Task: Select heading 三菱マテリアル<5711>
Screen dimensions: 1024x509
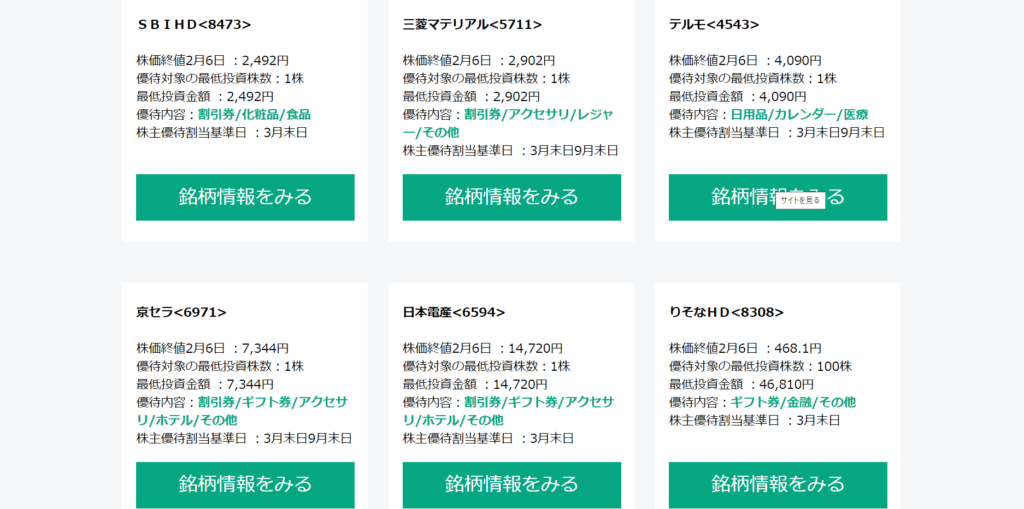Action: 472,25
